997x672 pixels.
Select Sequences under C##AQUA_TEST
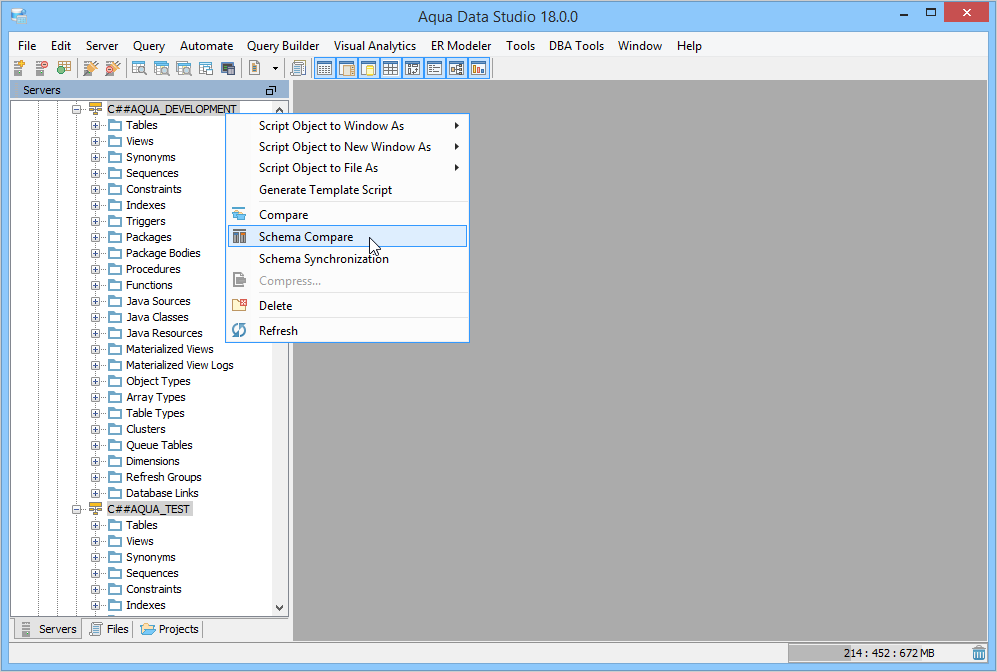tap(152, 573)
